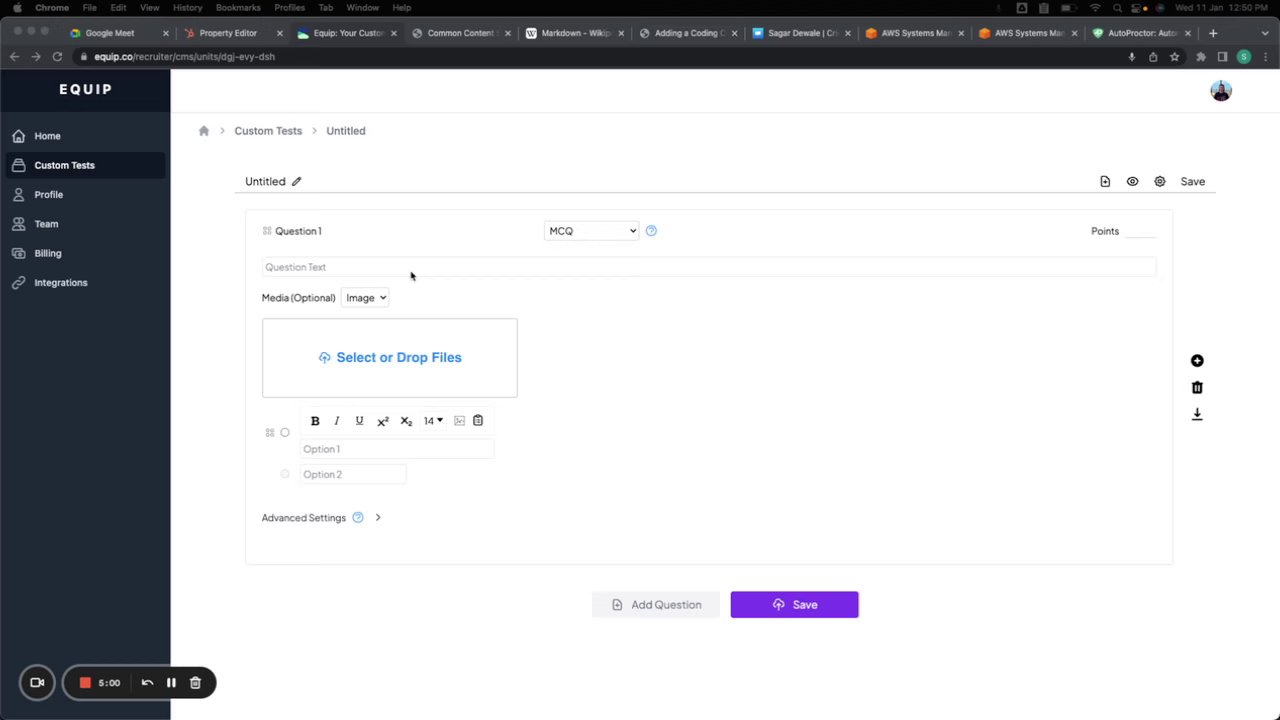Toggle italic formatting in option toolbar

(337, 421)
